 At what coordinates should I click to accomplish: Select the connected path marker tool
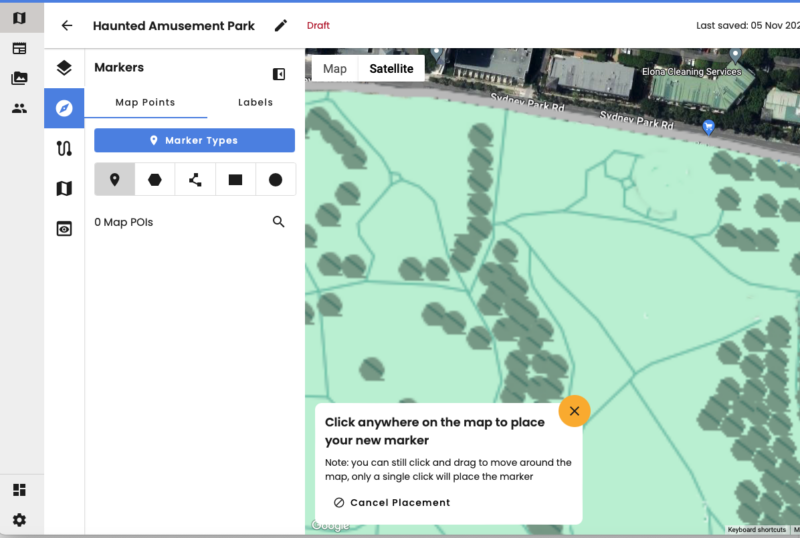tap(195, 180)
